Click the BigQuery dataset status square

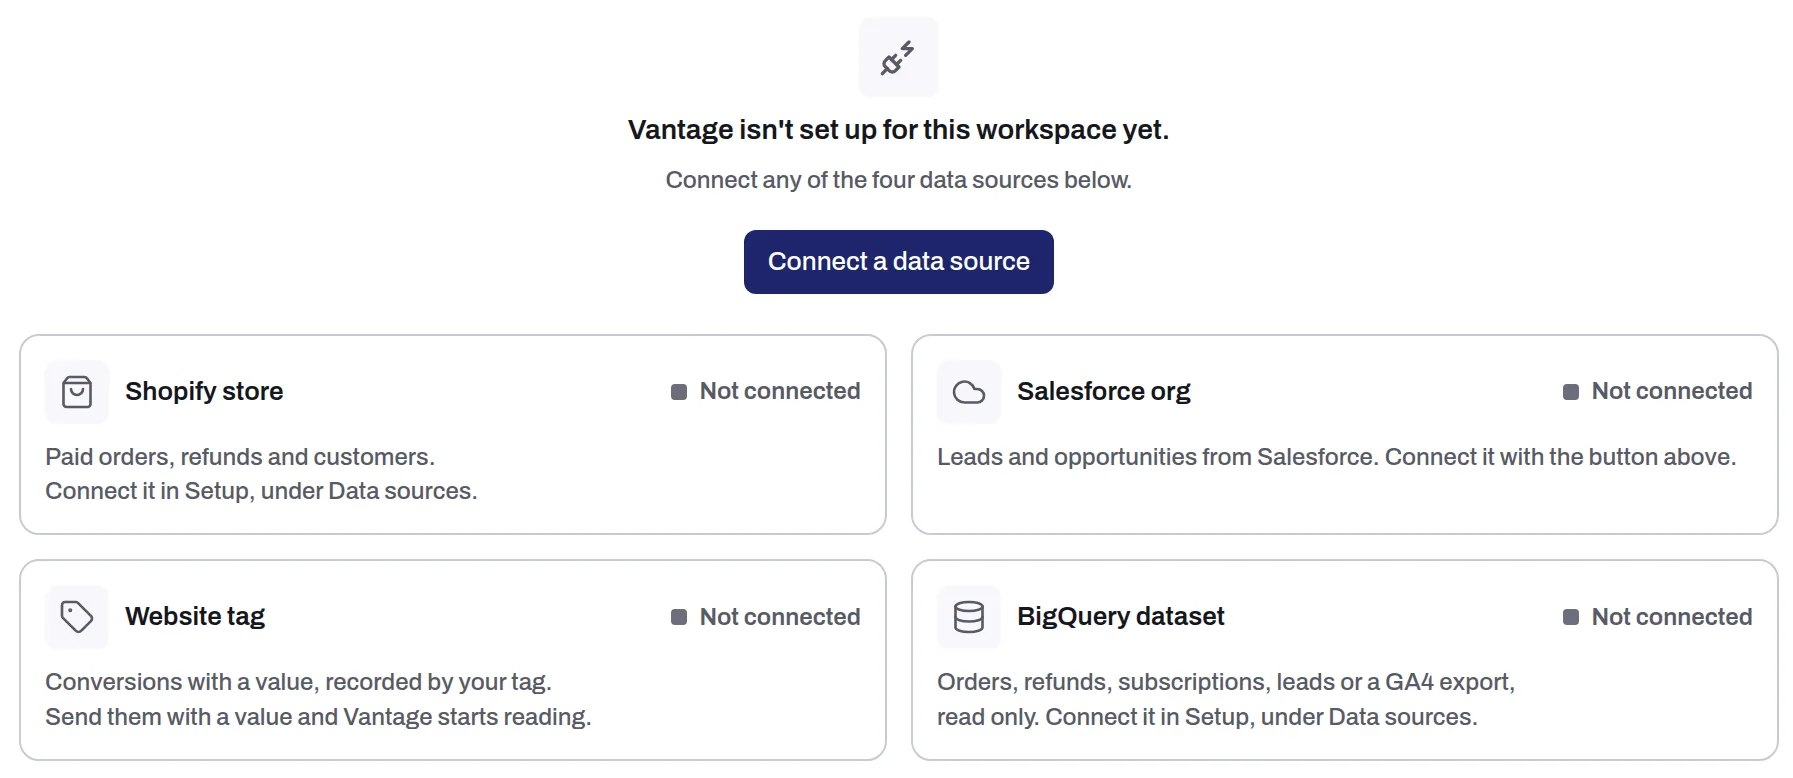(x=1571, y=617)
